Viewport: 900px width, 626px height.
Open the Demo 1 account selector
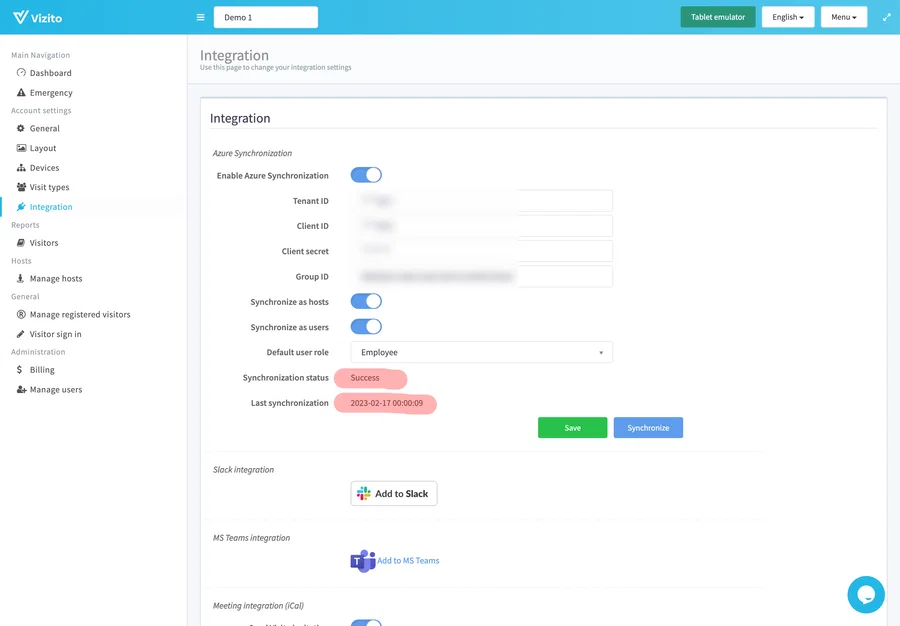coord(265,17)
